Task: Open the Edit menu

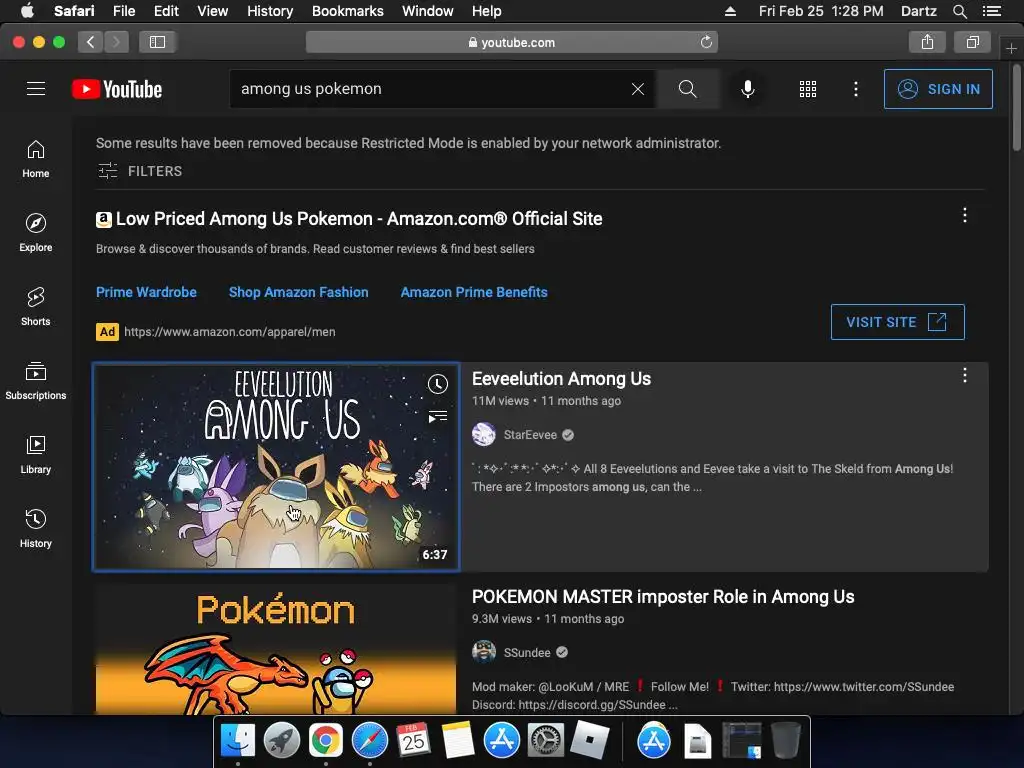Action: (167, 11)
